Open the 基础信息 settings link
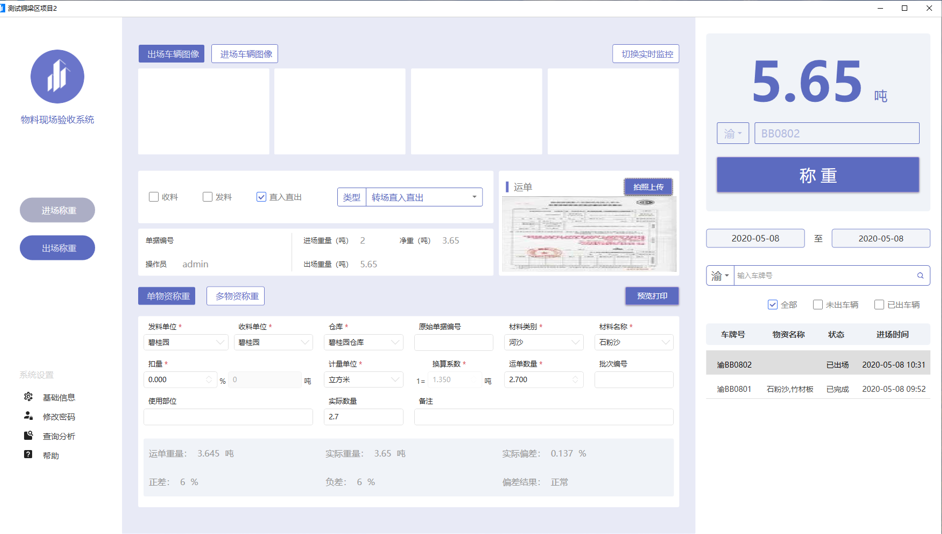Image resolution: width=942 pixels, height=534 pixels. click(x=59, y=397)
